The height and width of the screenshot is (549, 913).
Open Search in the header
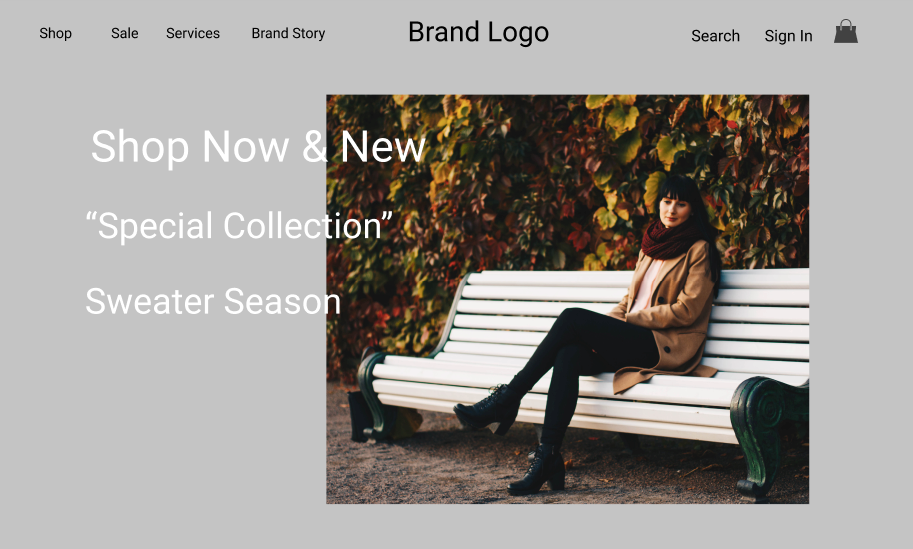(x=715, y=36)
